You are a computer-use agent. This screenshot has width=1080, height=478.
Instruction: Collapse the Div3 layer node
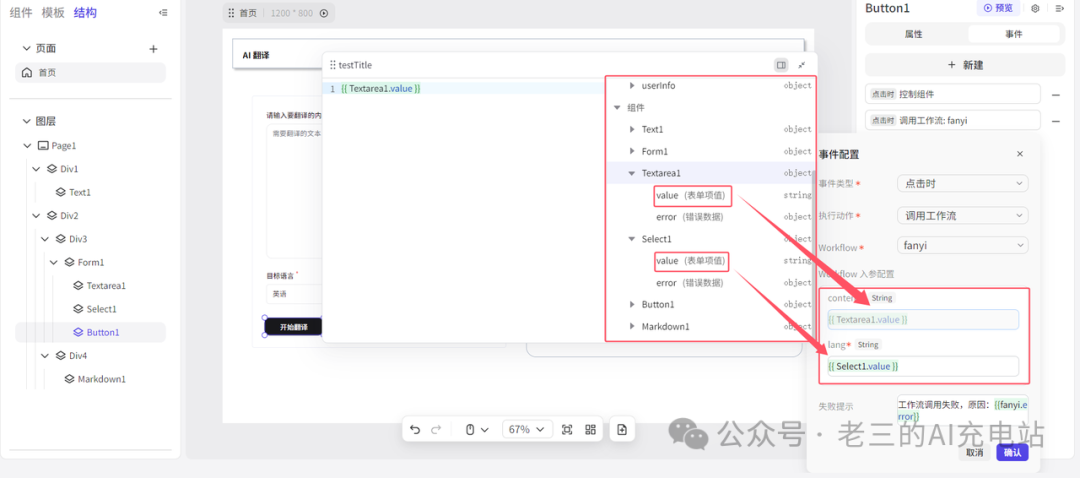(44, 239)
